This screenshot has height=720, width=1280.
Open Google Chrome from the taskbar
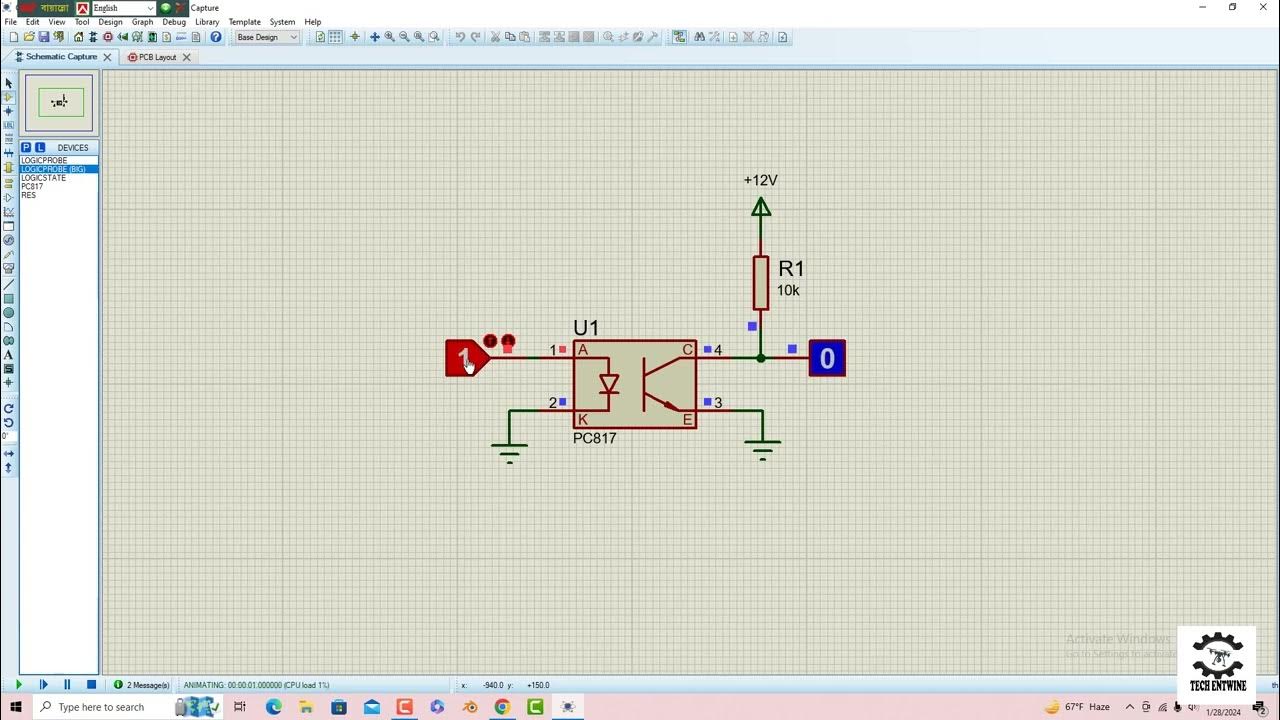(502, 707)
